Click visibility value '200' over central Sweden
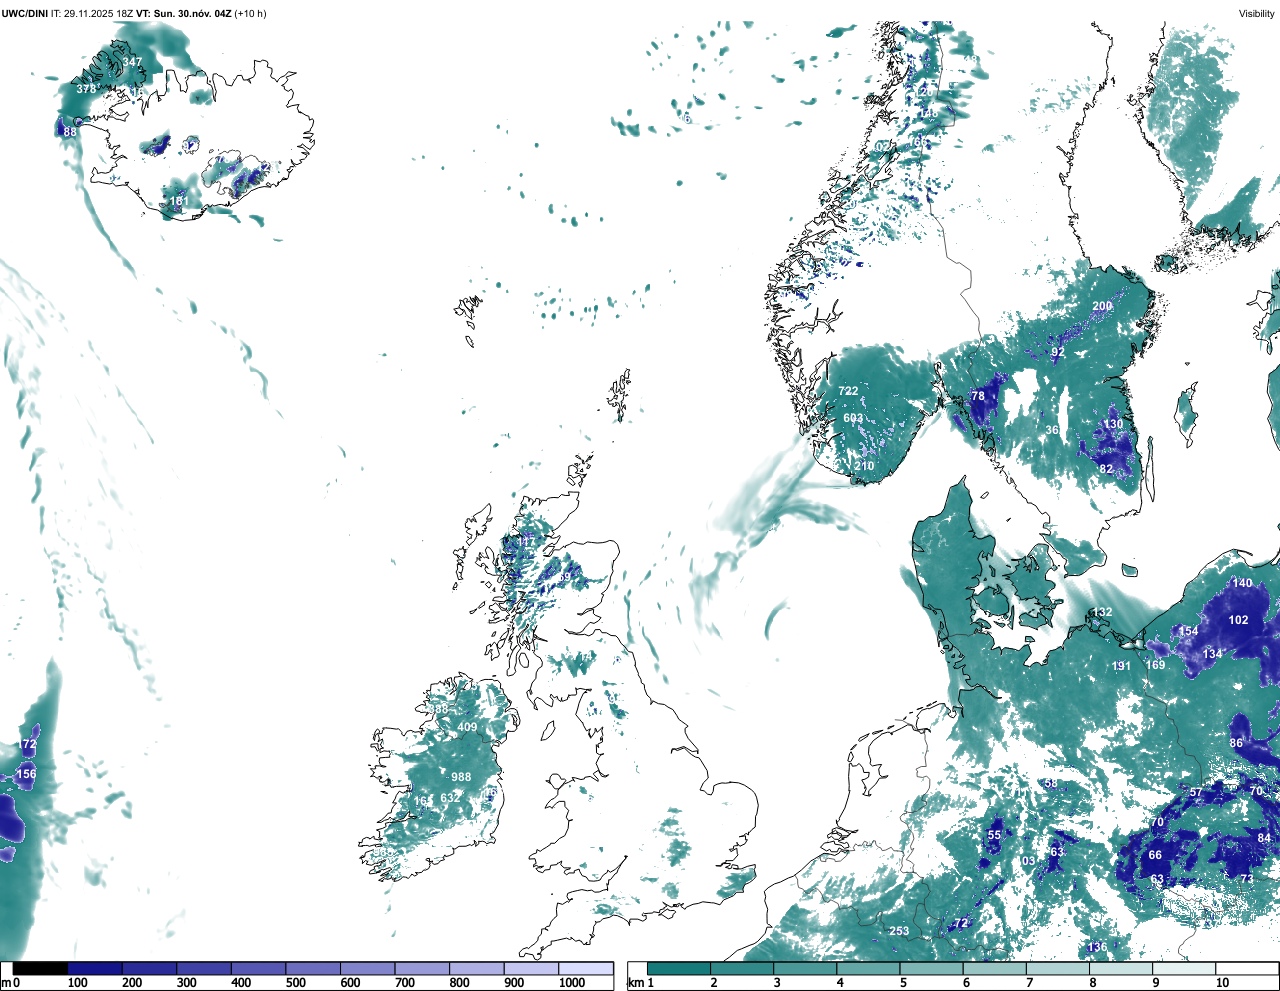1280x991 pixels. pyautogui.click(x=1102, y=306)
